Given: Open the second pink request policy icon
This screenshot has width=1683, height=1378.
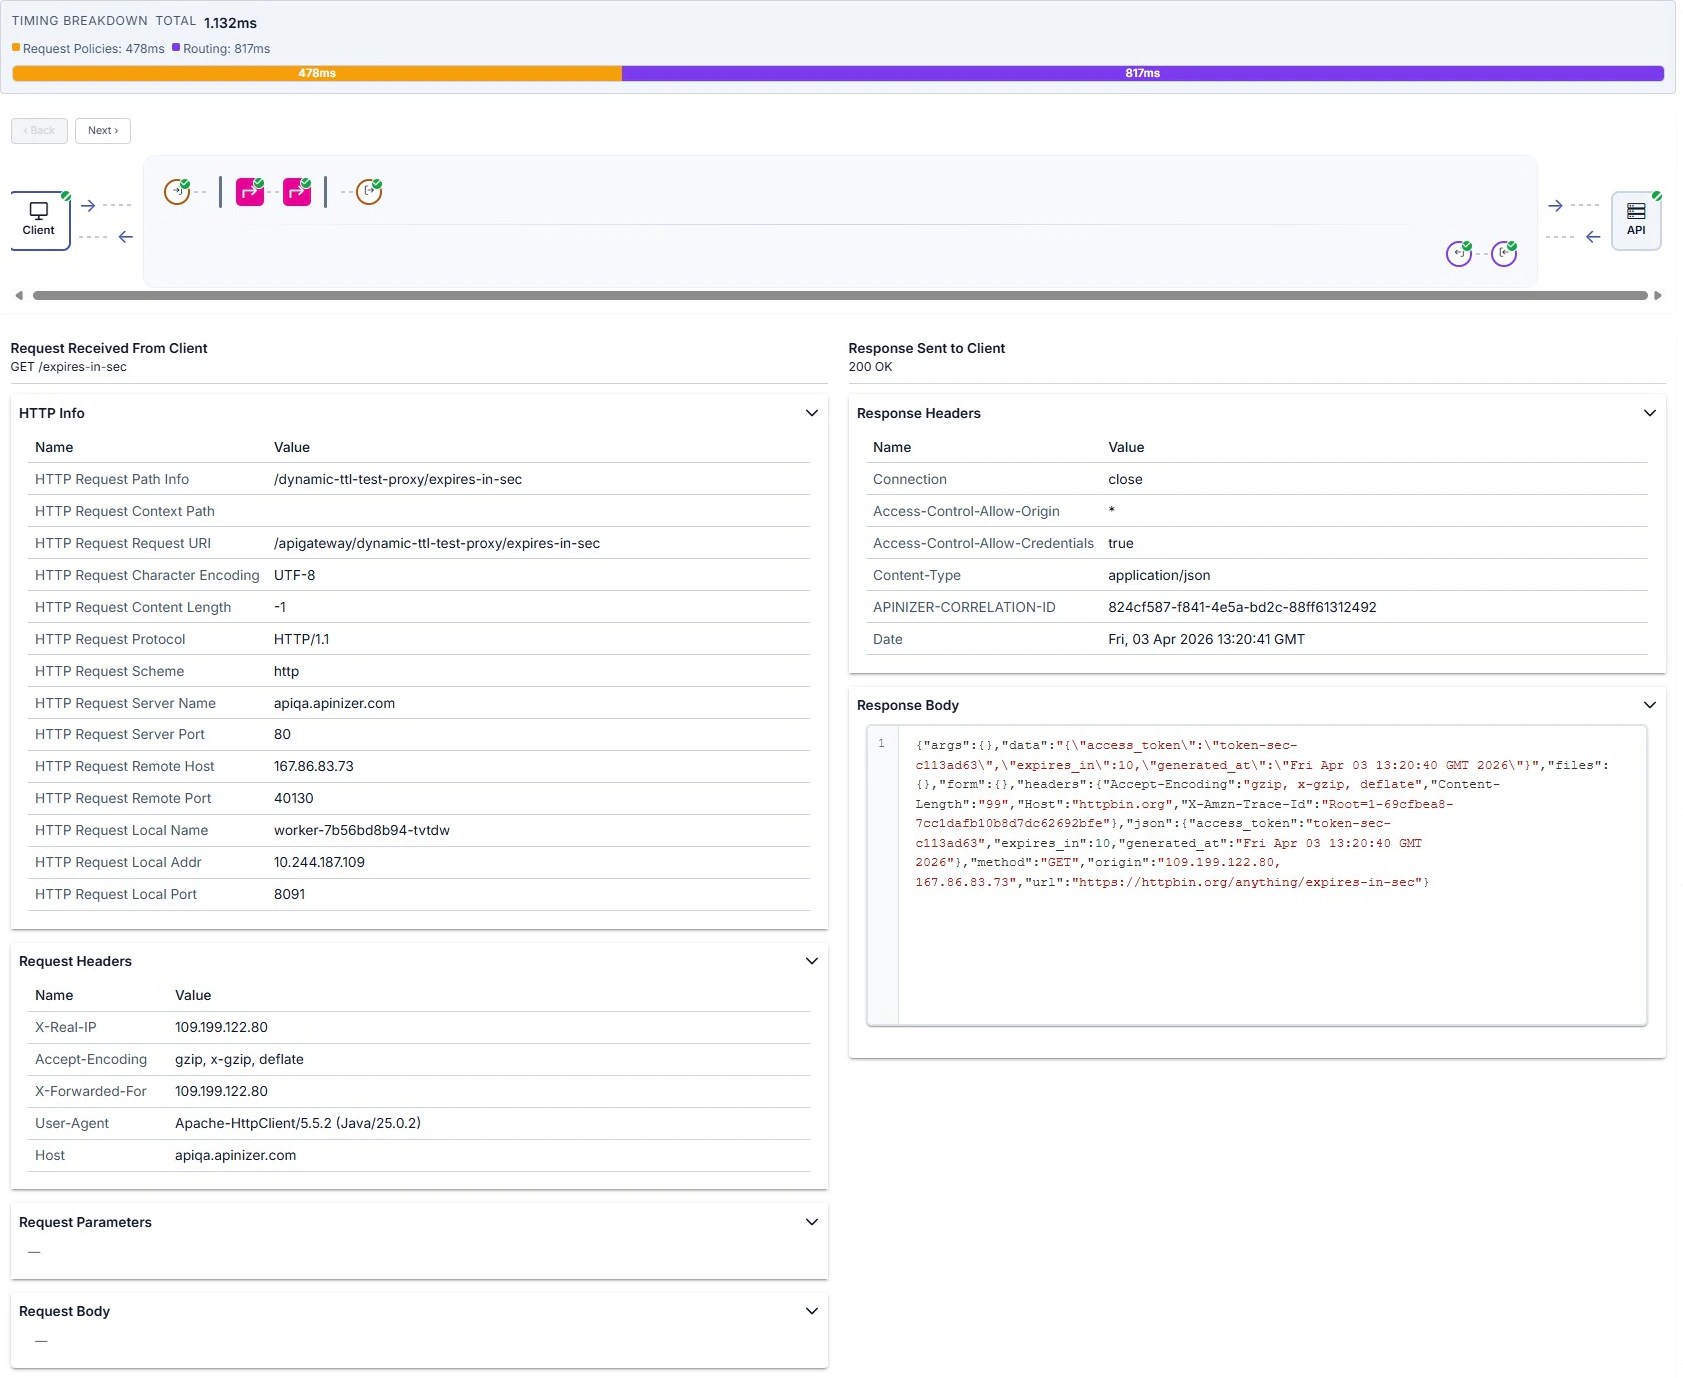Looking at the screenshot, I should pos(296,191).
